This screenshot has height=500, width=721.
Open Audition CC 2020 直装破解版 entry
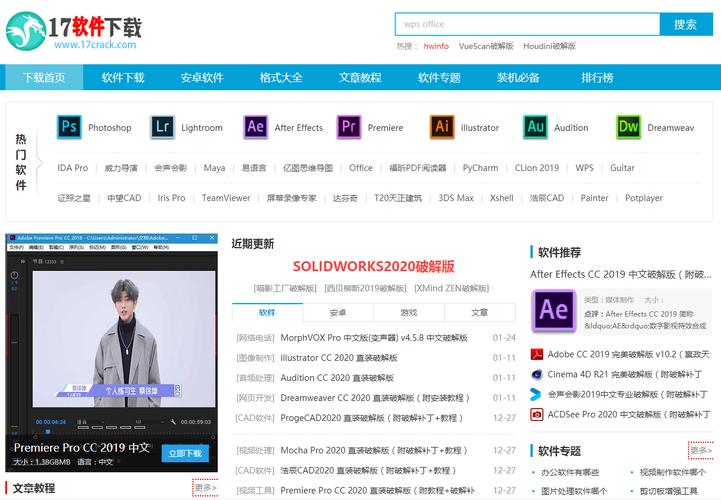pyautogui.click(x=337, y=378)
